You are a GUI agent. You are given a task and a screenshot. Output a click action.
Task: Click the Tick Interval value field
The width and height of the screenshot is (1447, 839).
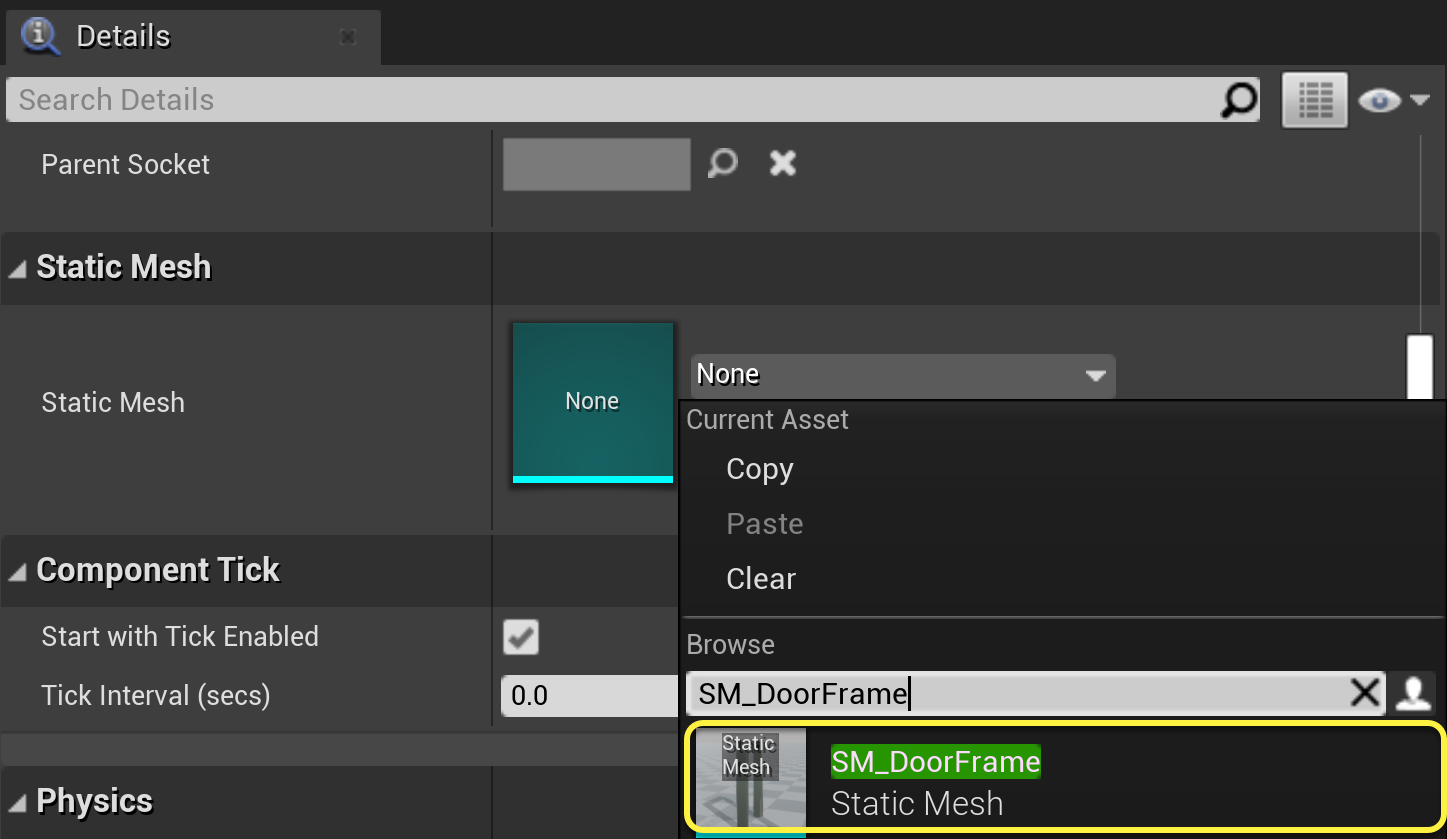tap(590, 695)
